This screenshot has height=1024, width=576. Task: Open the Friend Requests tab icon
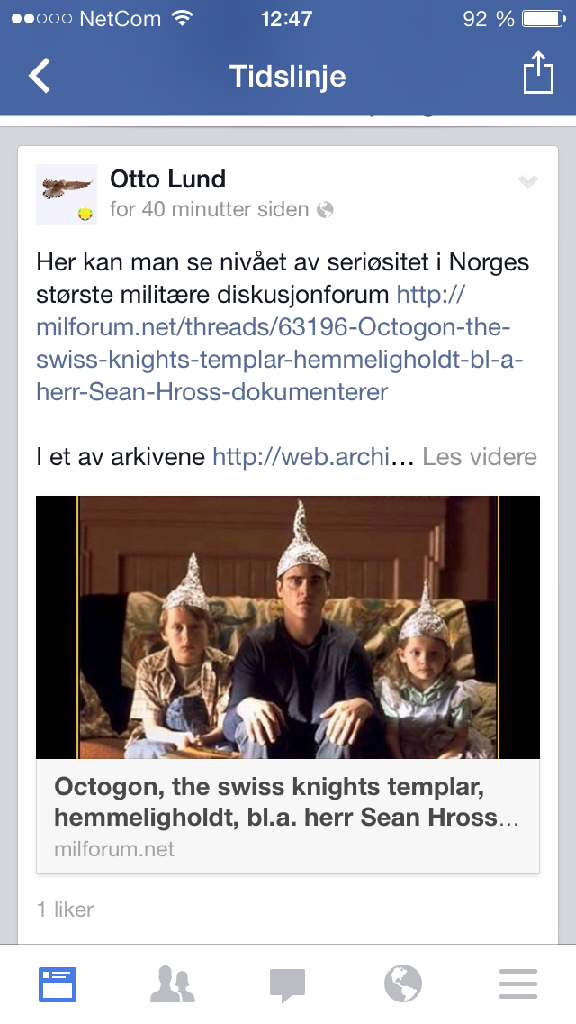(172, 984)
